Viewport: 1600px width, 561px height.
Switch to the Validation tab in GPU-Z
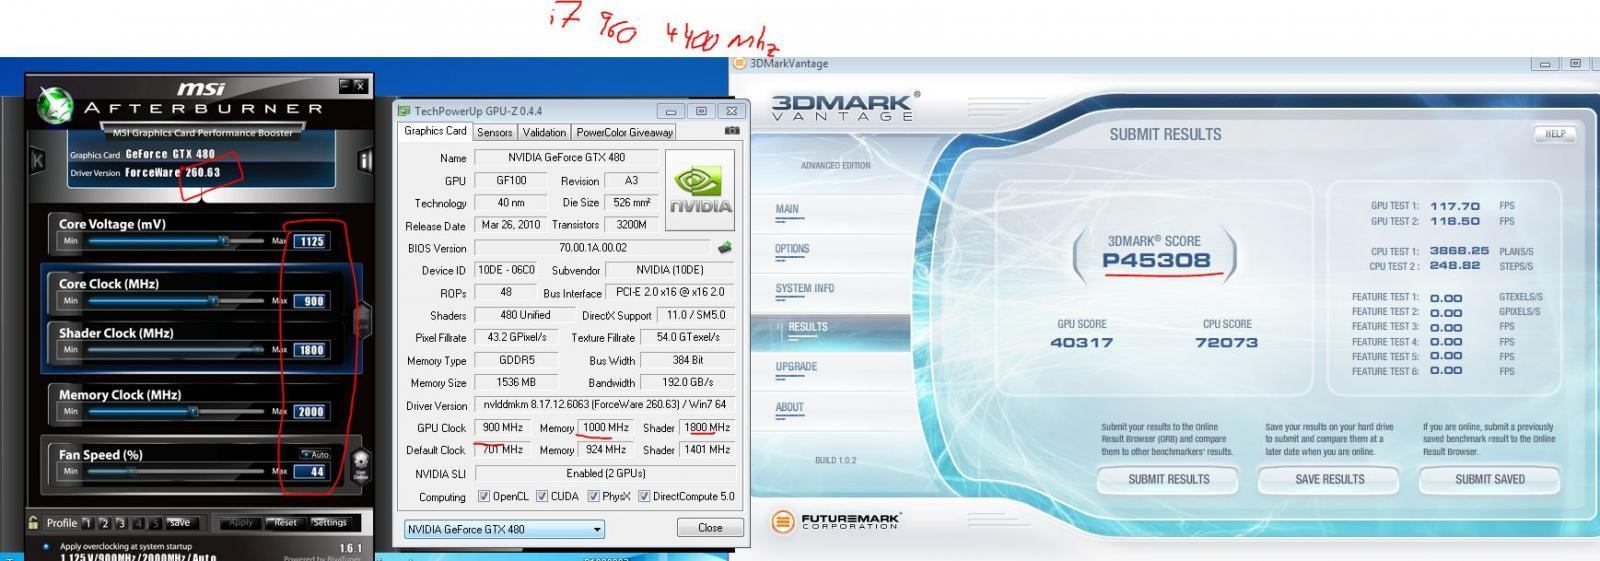544,132
